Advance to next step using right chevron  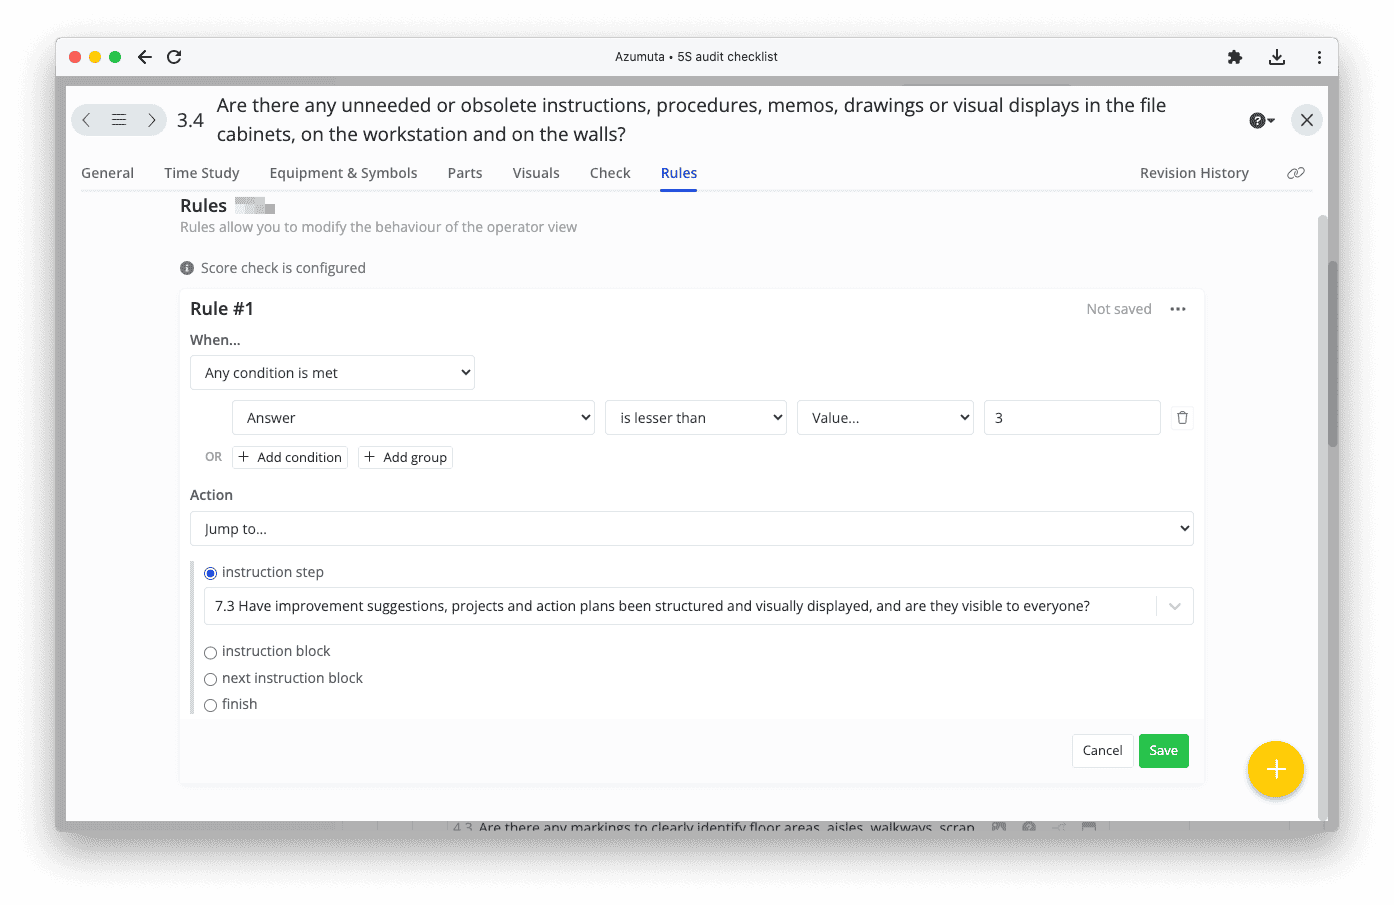click(152, 119)
